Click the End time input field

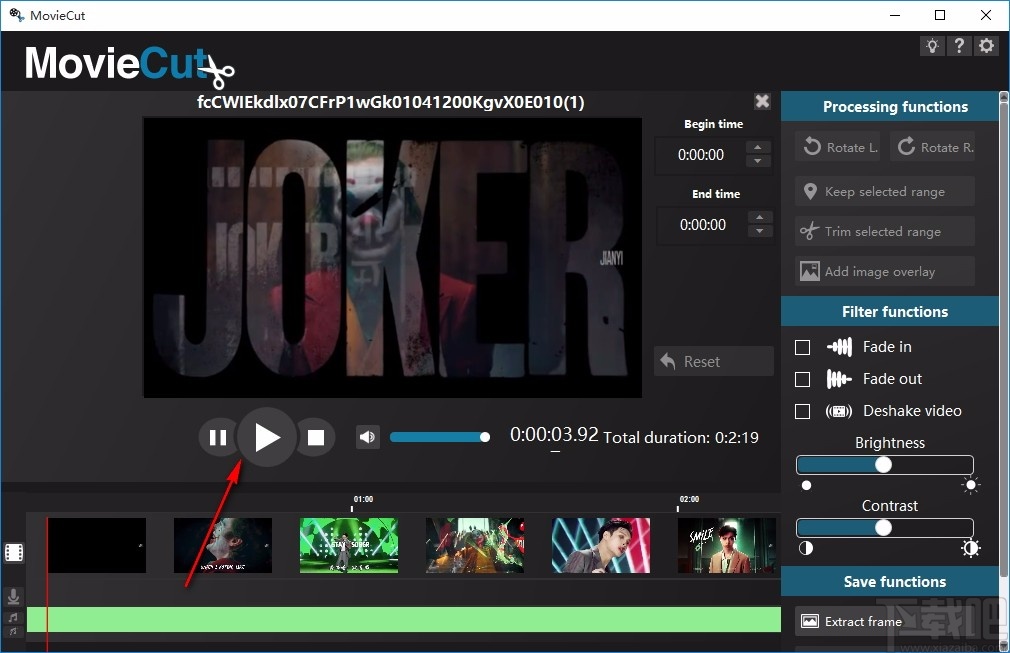[x=703, y=225]
